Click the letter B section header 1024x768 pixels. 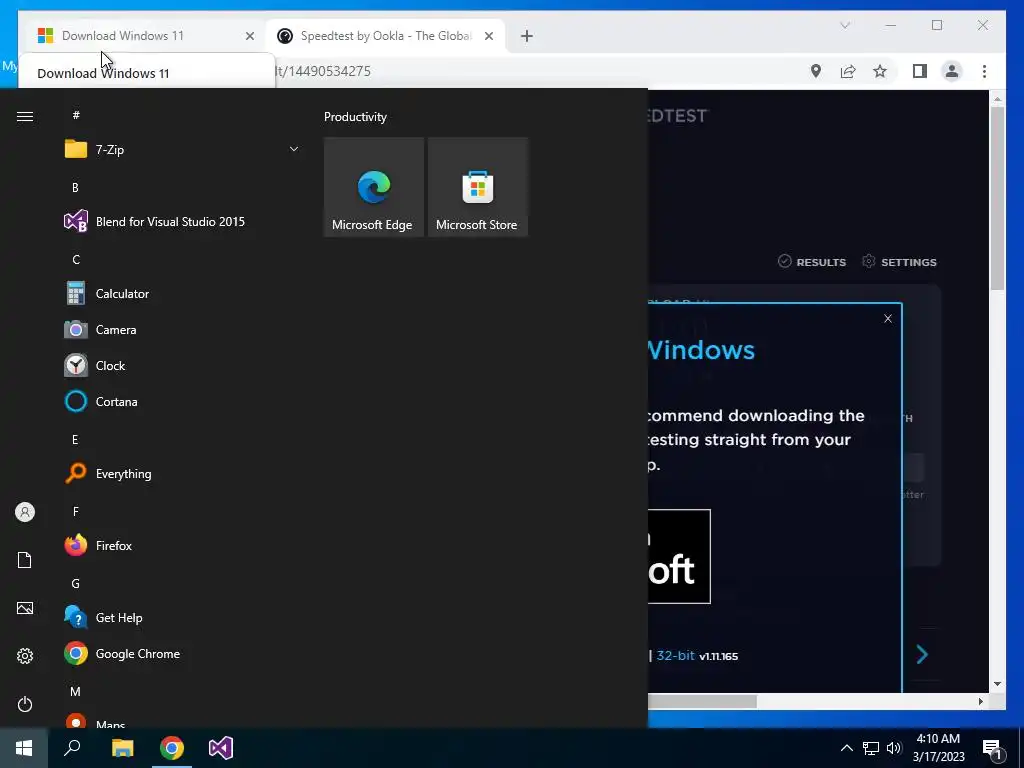[75, 187]
